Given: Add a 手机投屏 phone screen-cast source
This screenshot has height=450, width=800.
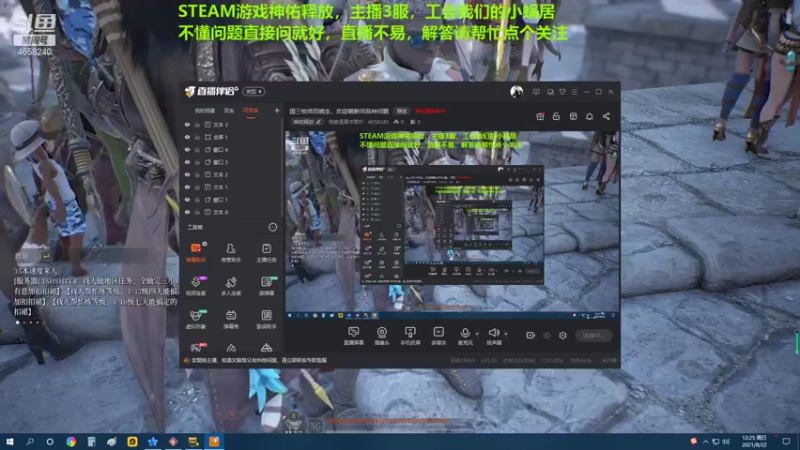Looking at the screenshot, I should 410,336.
